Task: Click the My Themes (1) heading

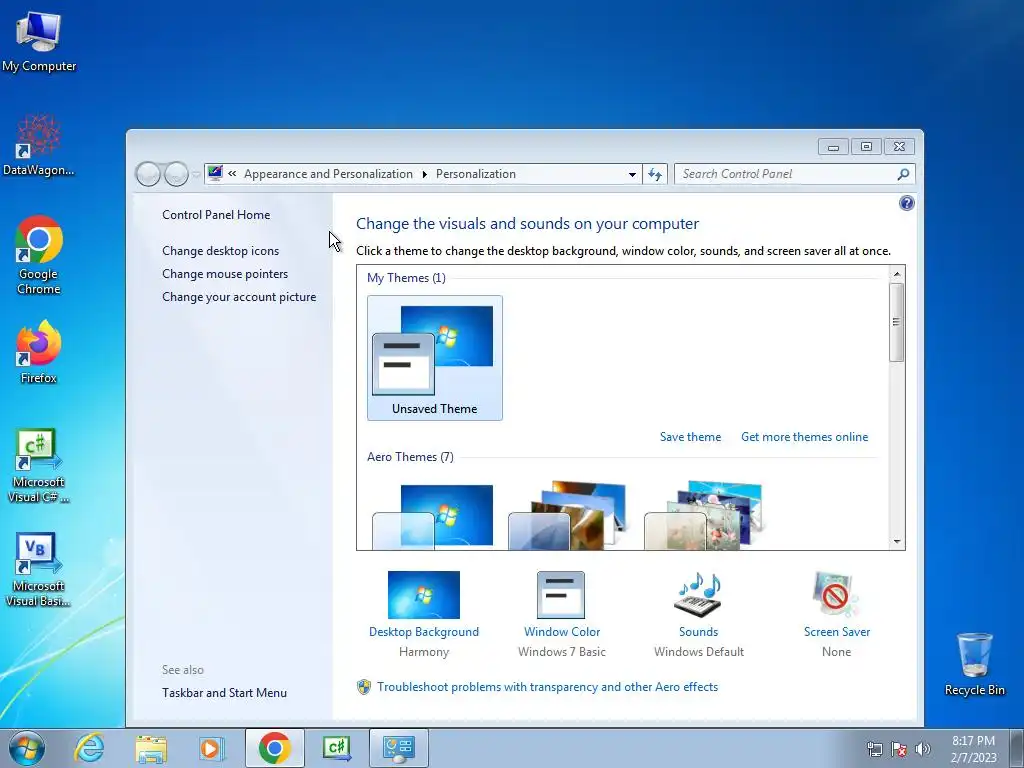Action: (x=406, y=278)
